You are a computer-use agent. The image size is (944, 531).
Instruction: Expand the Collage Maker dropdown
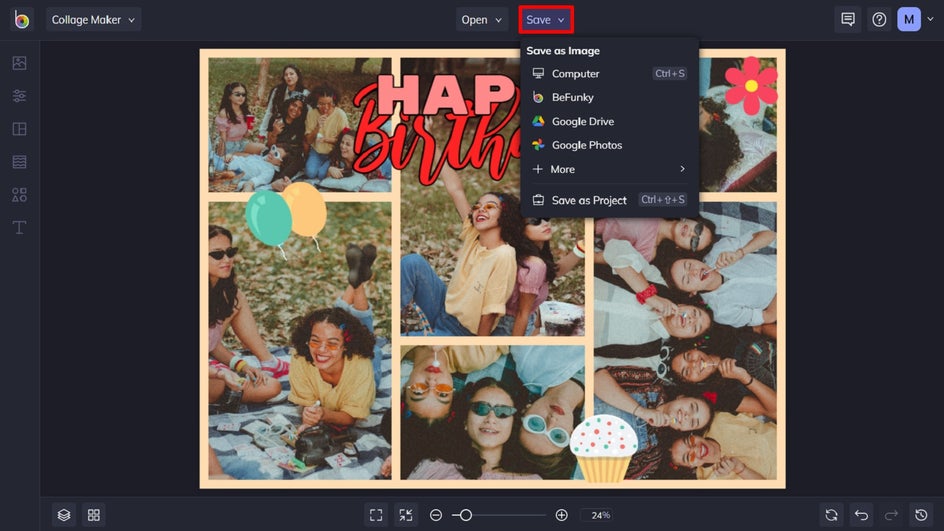93,19
